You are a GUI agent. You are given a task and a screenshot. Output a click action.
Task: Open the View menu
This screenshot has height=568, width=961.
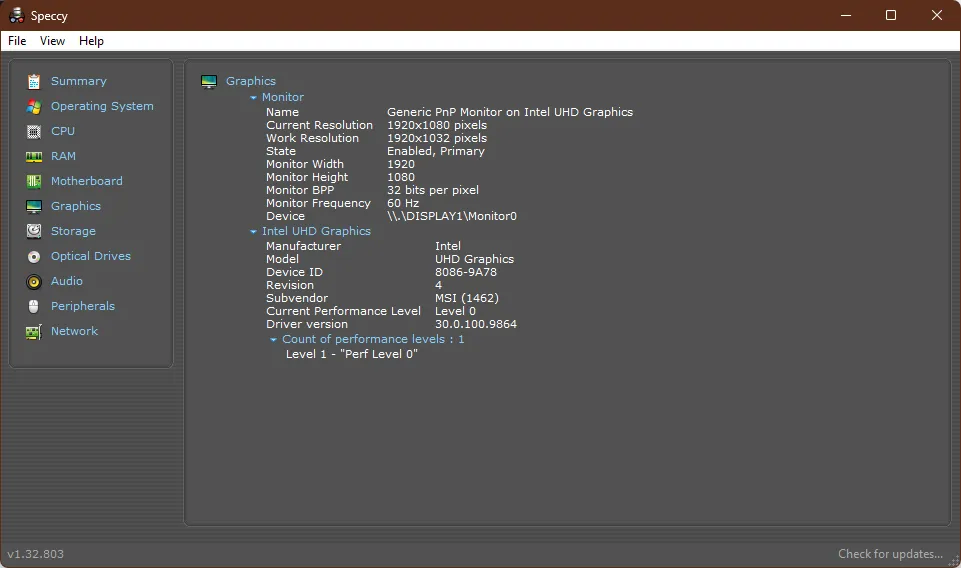52,41
